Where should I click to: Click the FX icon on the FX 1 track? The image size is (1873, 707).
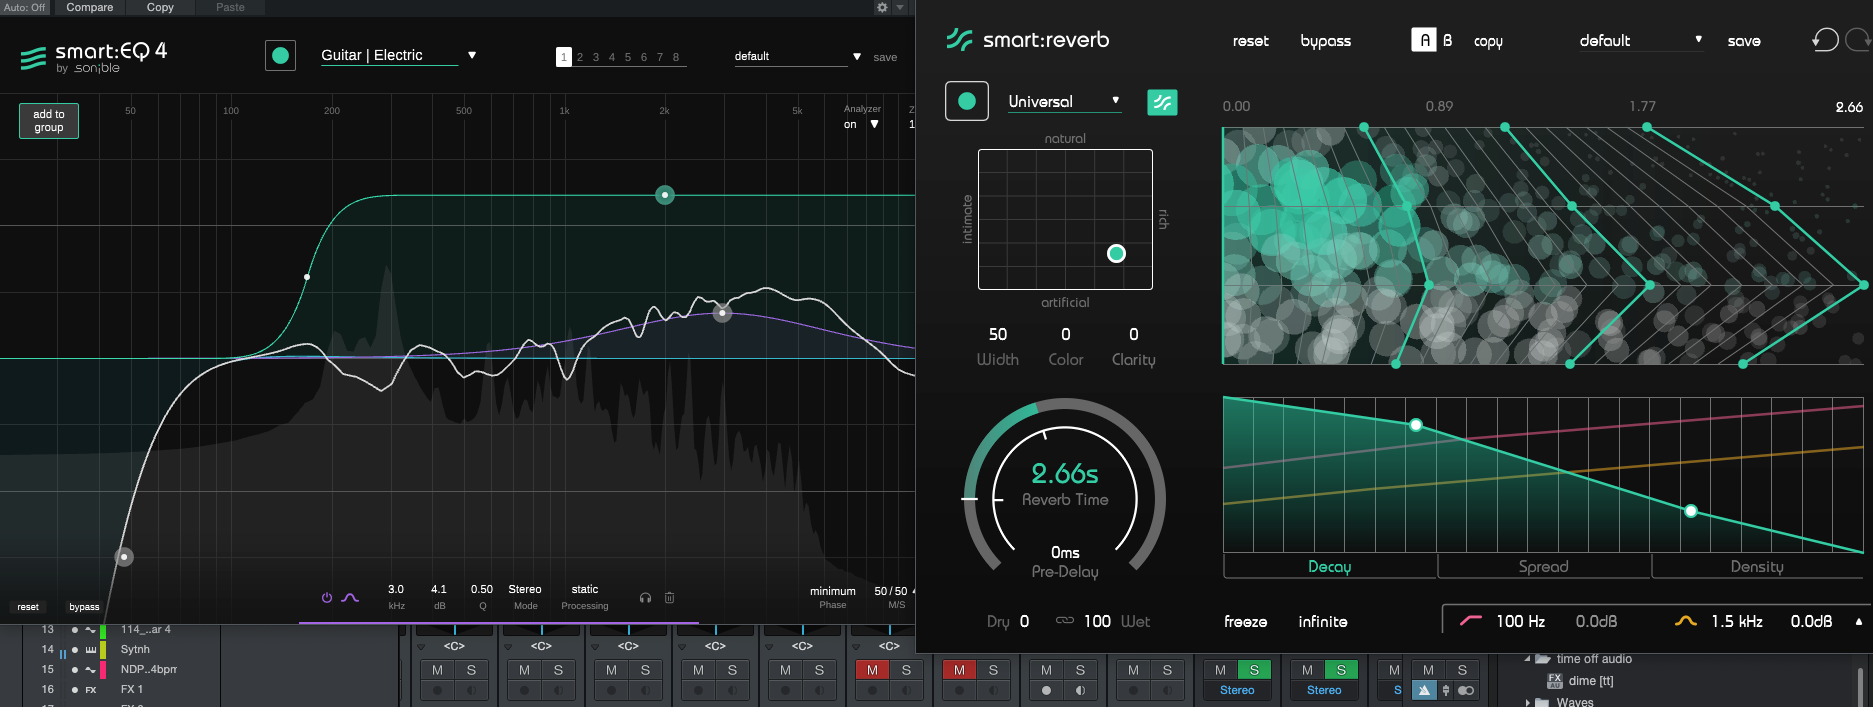[91, 690]
